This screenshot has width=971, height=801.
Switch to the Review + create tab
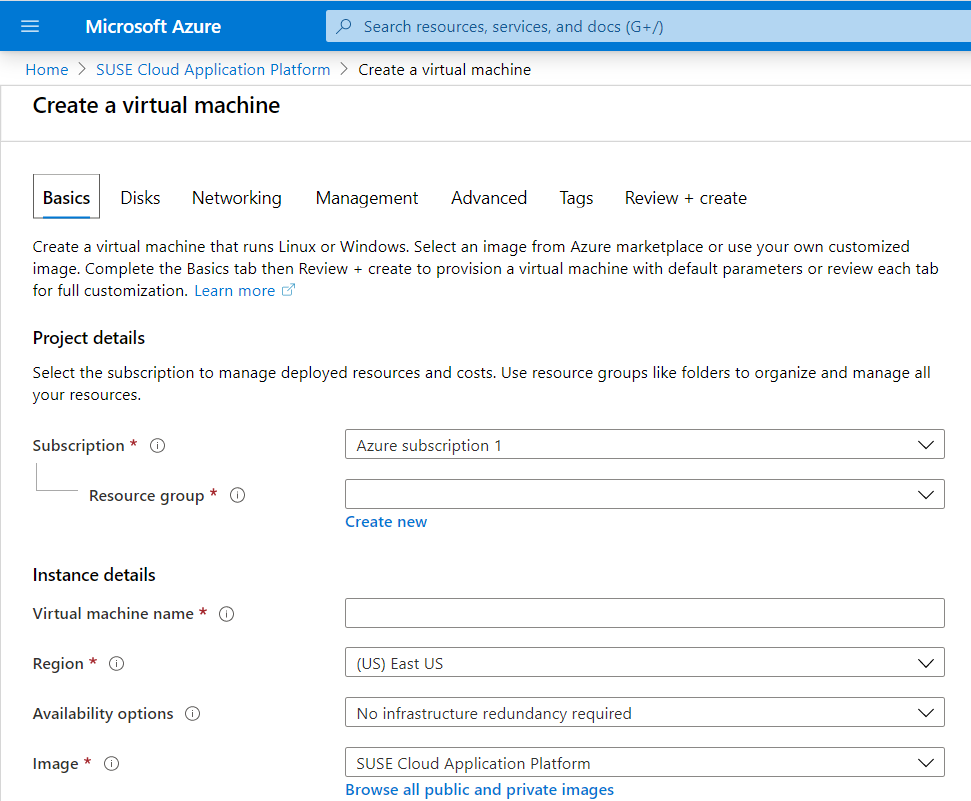(x=685, y=198)
